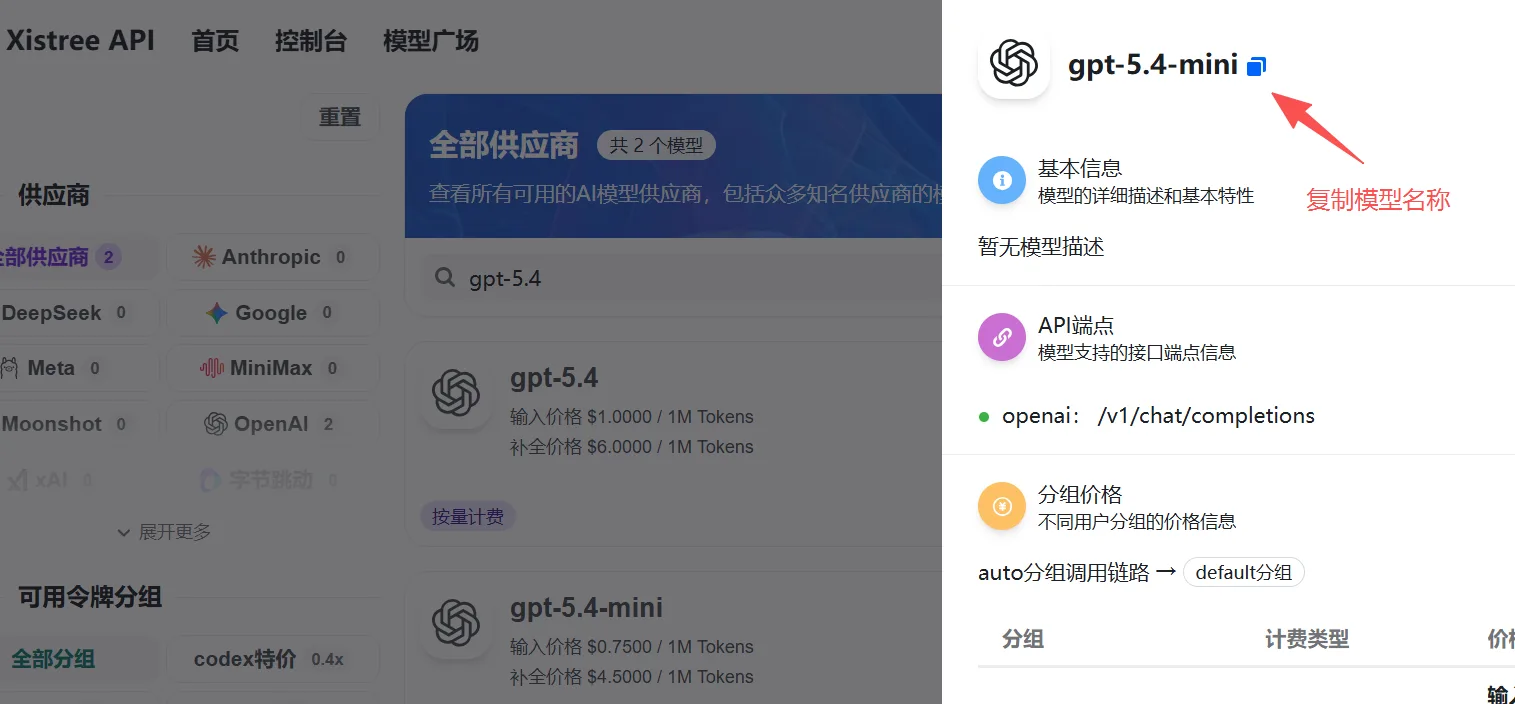
Task: Click the OpenAI logo in the detail panel header
Action: click(x=1014, y=63)
